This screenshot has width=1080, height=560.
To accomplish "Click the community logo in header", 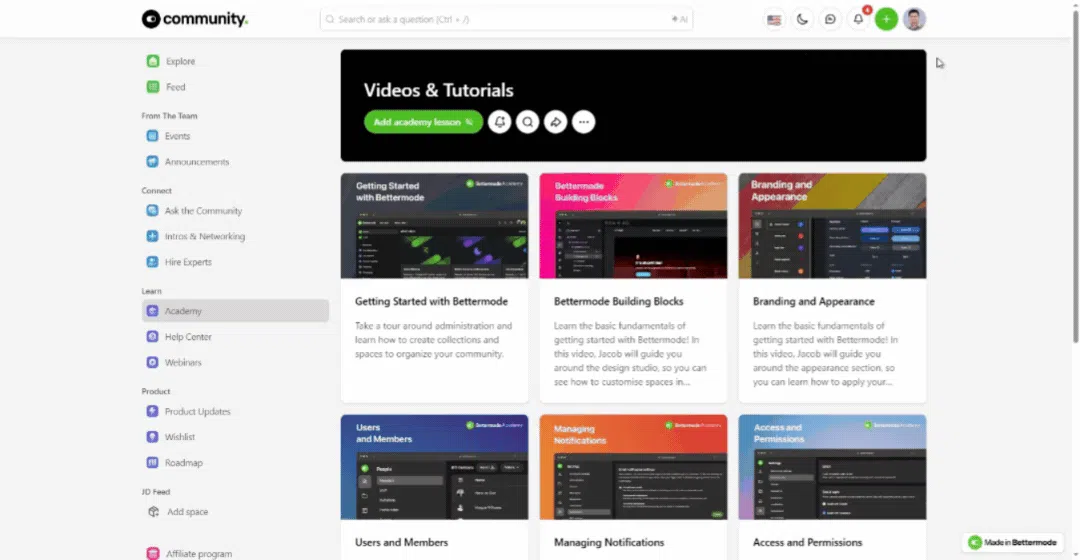I will point(195,19).
